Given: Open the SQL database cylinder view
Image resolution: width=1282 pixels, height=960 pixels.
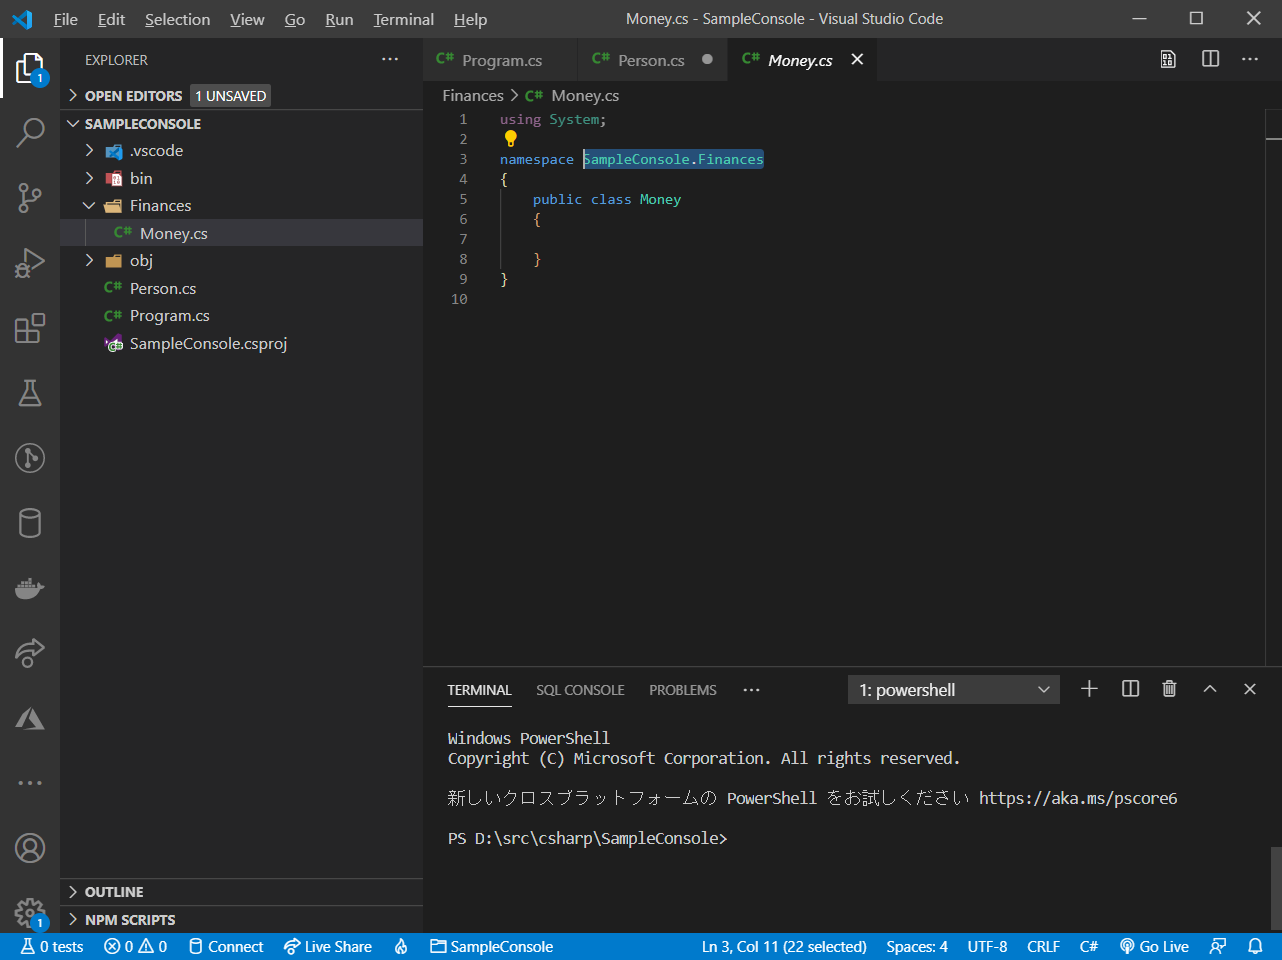Looking at the screenshot, I should [30, 523].
